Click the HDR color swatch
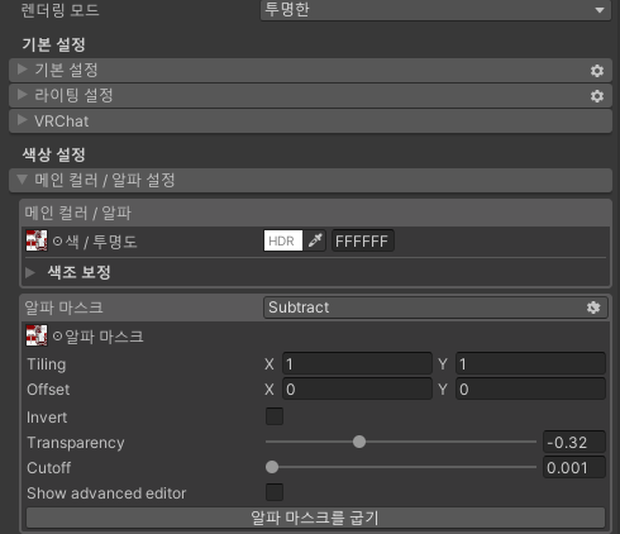The height and width of the screenshot is (534, 620). point(283,240)
